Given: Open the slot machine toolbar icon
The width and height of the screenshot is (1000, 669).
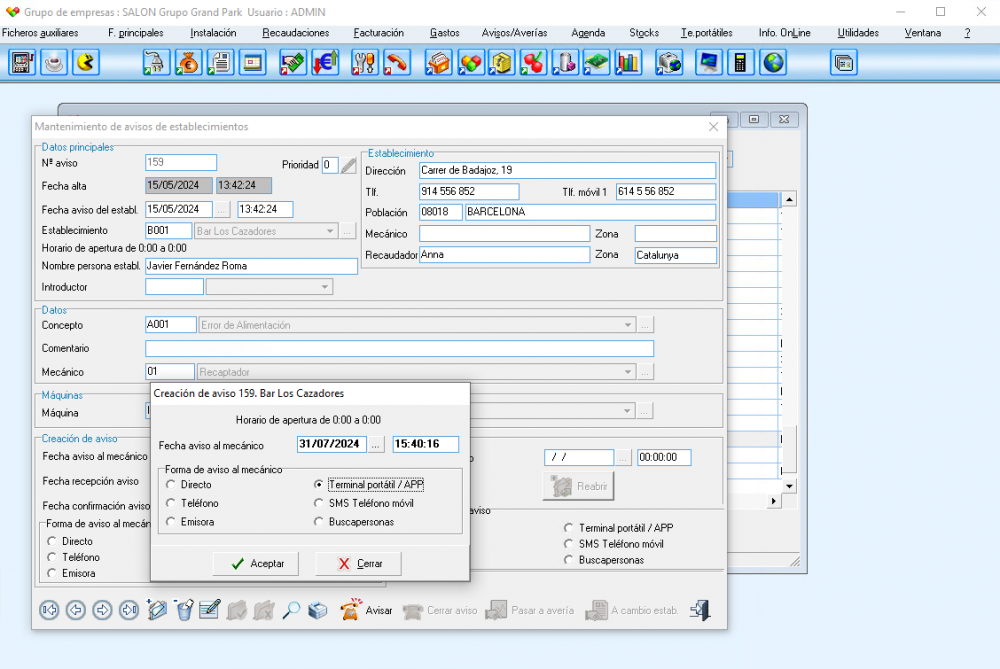Looking at the screenshot, I should (x=22, y=62).
